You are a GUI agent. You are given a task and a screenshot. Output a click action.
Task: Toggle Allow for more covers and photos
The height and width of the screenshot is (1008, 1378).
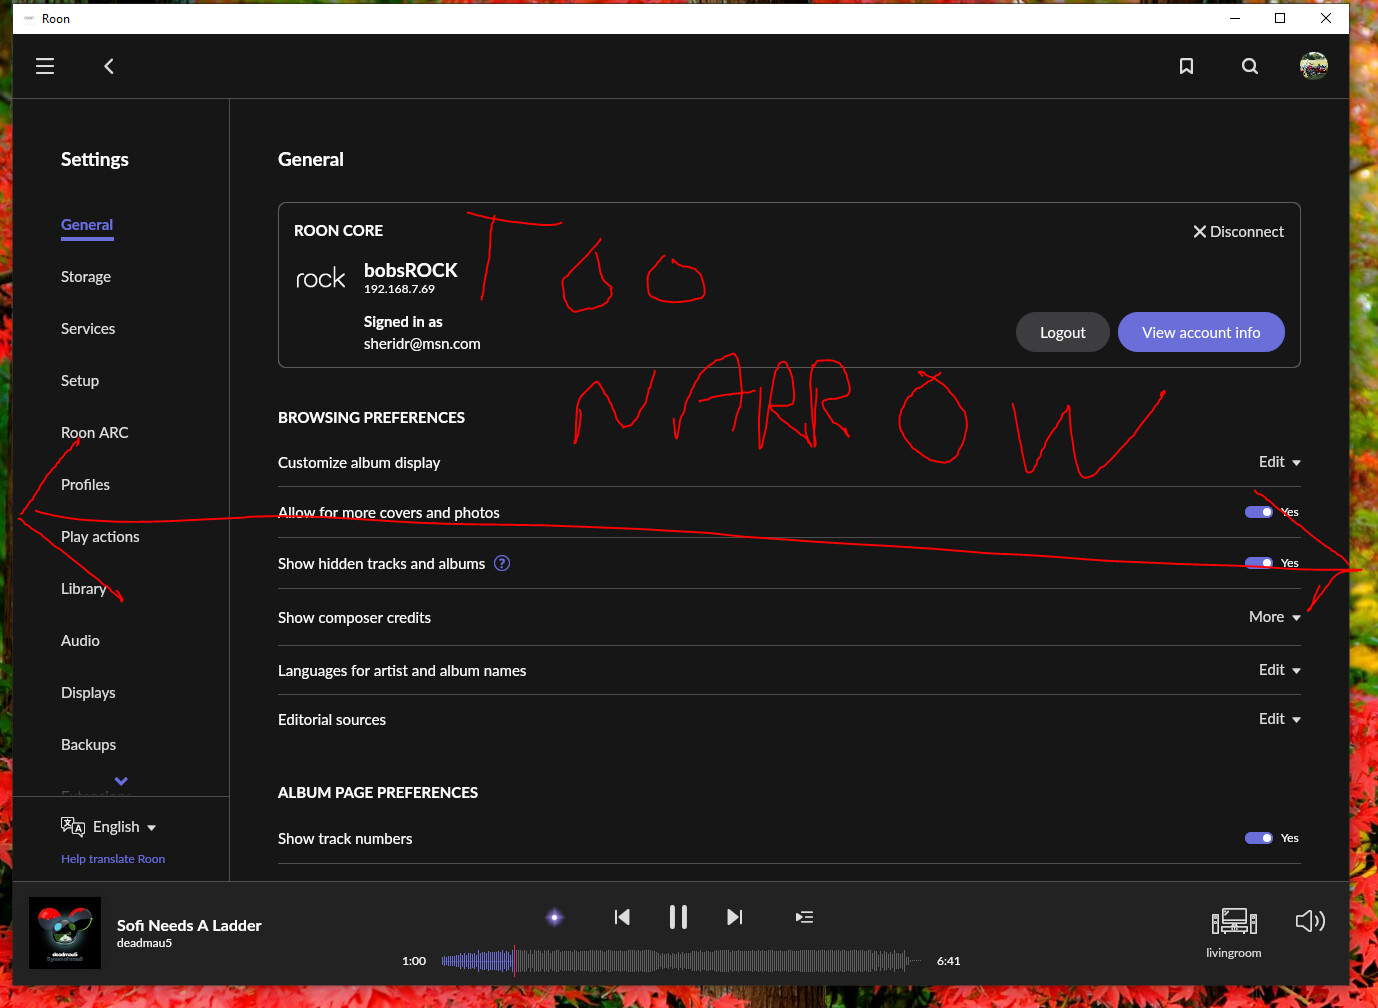coord(1259,512)
